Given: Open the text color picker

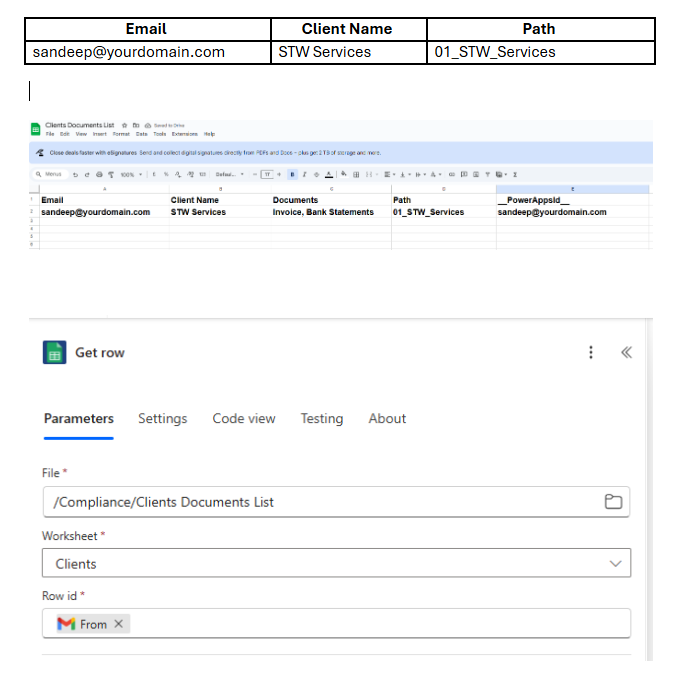Looking at the screenshot, I should [x=329, y=175].
